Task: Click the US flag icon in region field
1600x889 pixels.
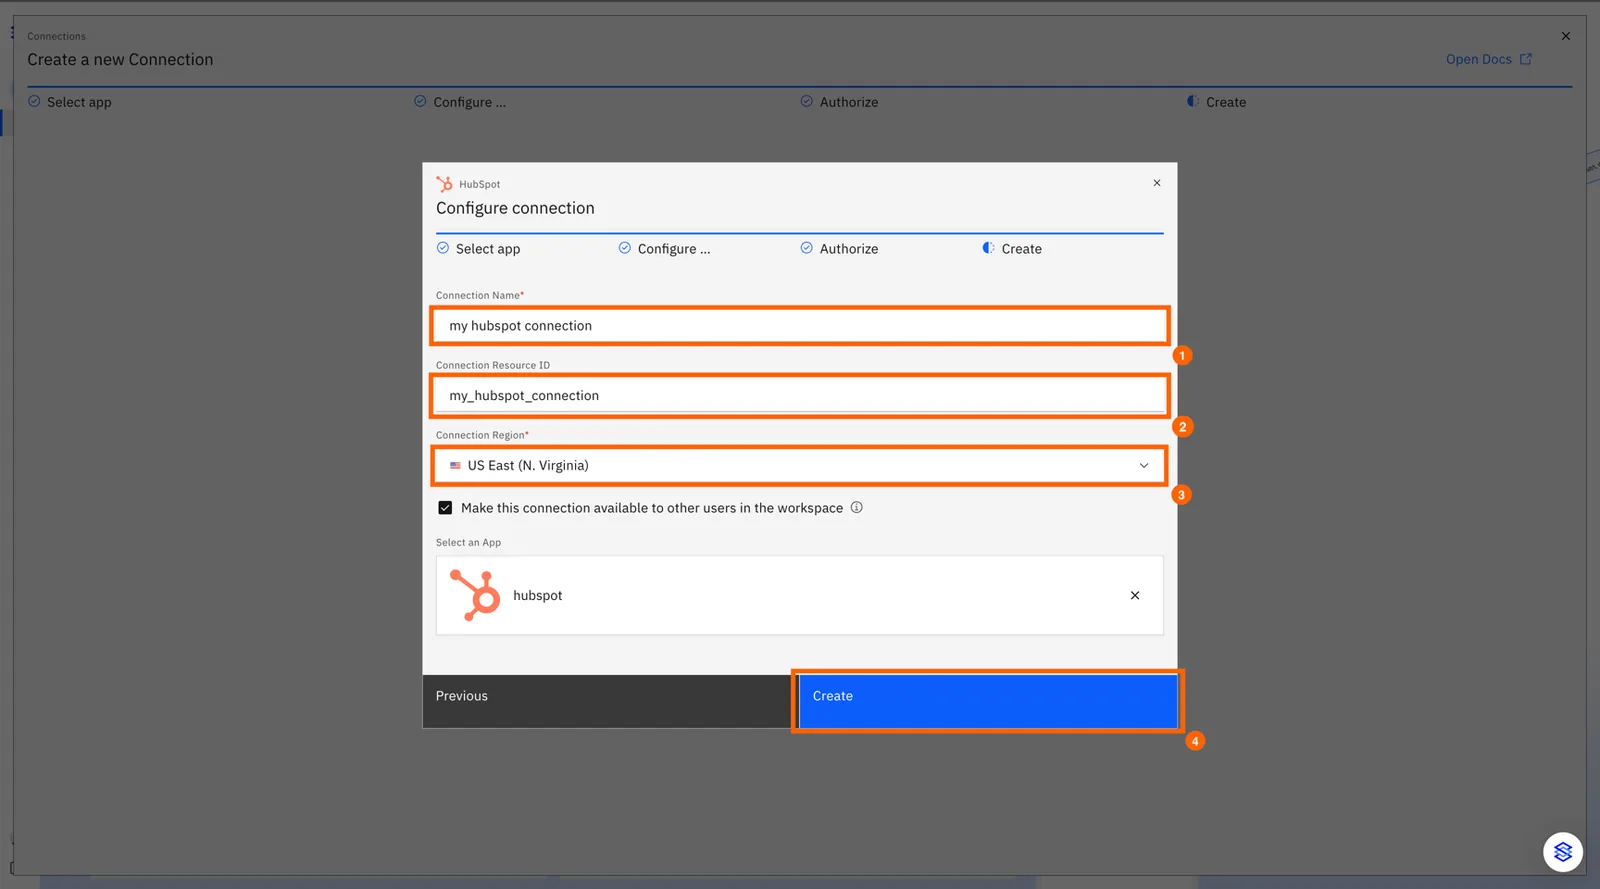Action: (x=455, y=466)
